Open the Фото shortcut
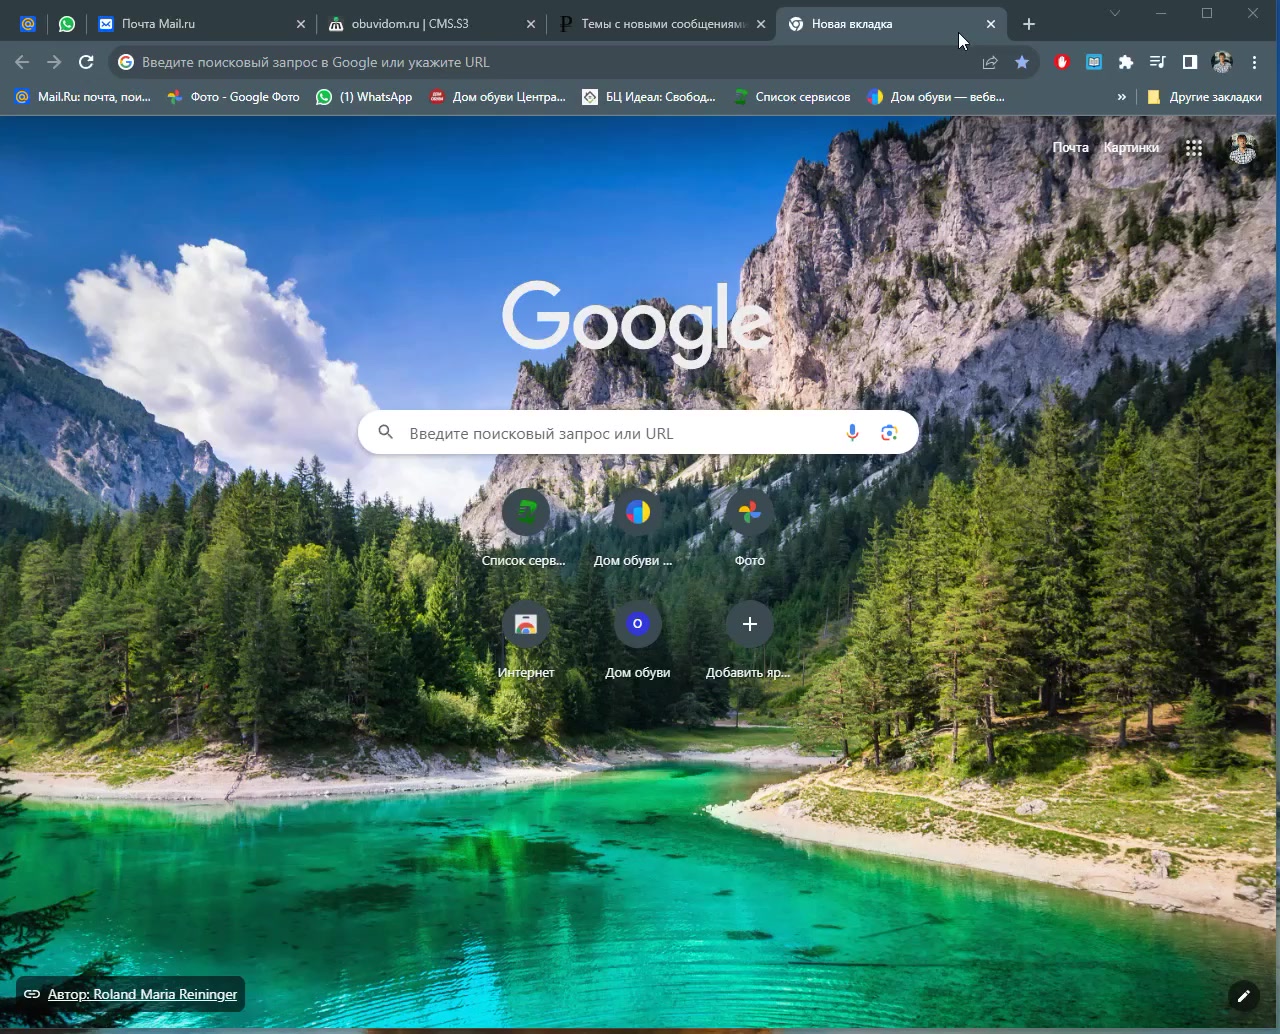Screen dimensions: 1280x1034 (x=749, y=528)
